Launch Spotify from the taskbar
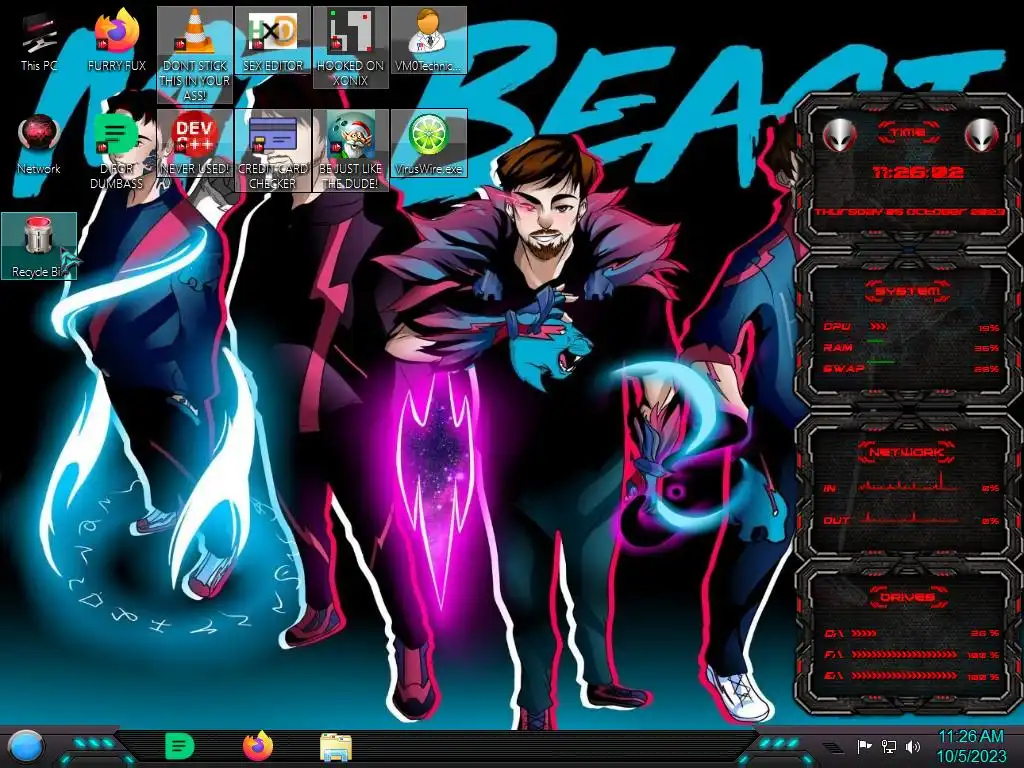Image resolution: width=1024 pixels, height=768 pixels. click(180, 746)
